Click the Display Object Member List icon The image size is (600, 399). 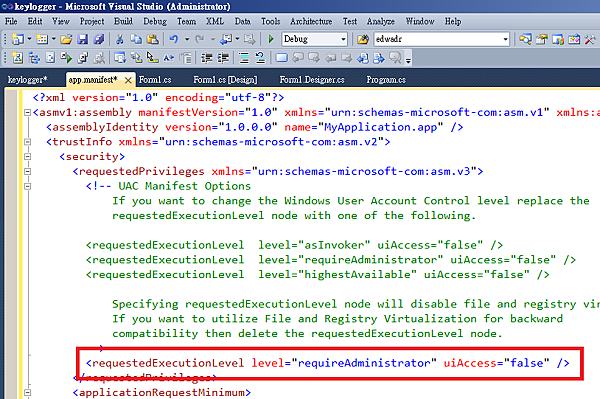coord(120,58)
